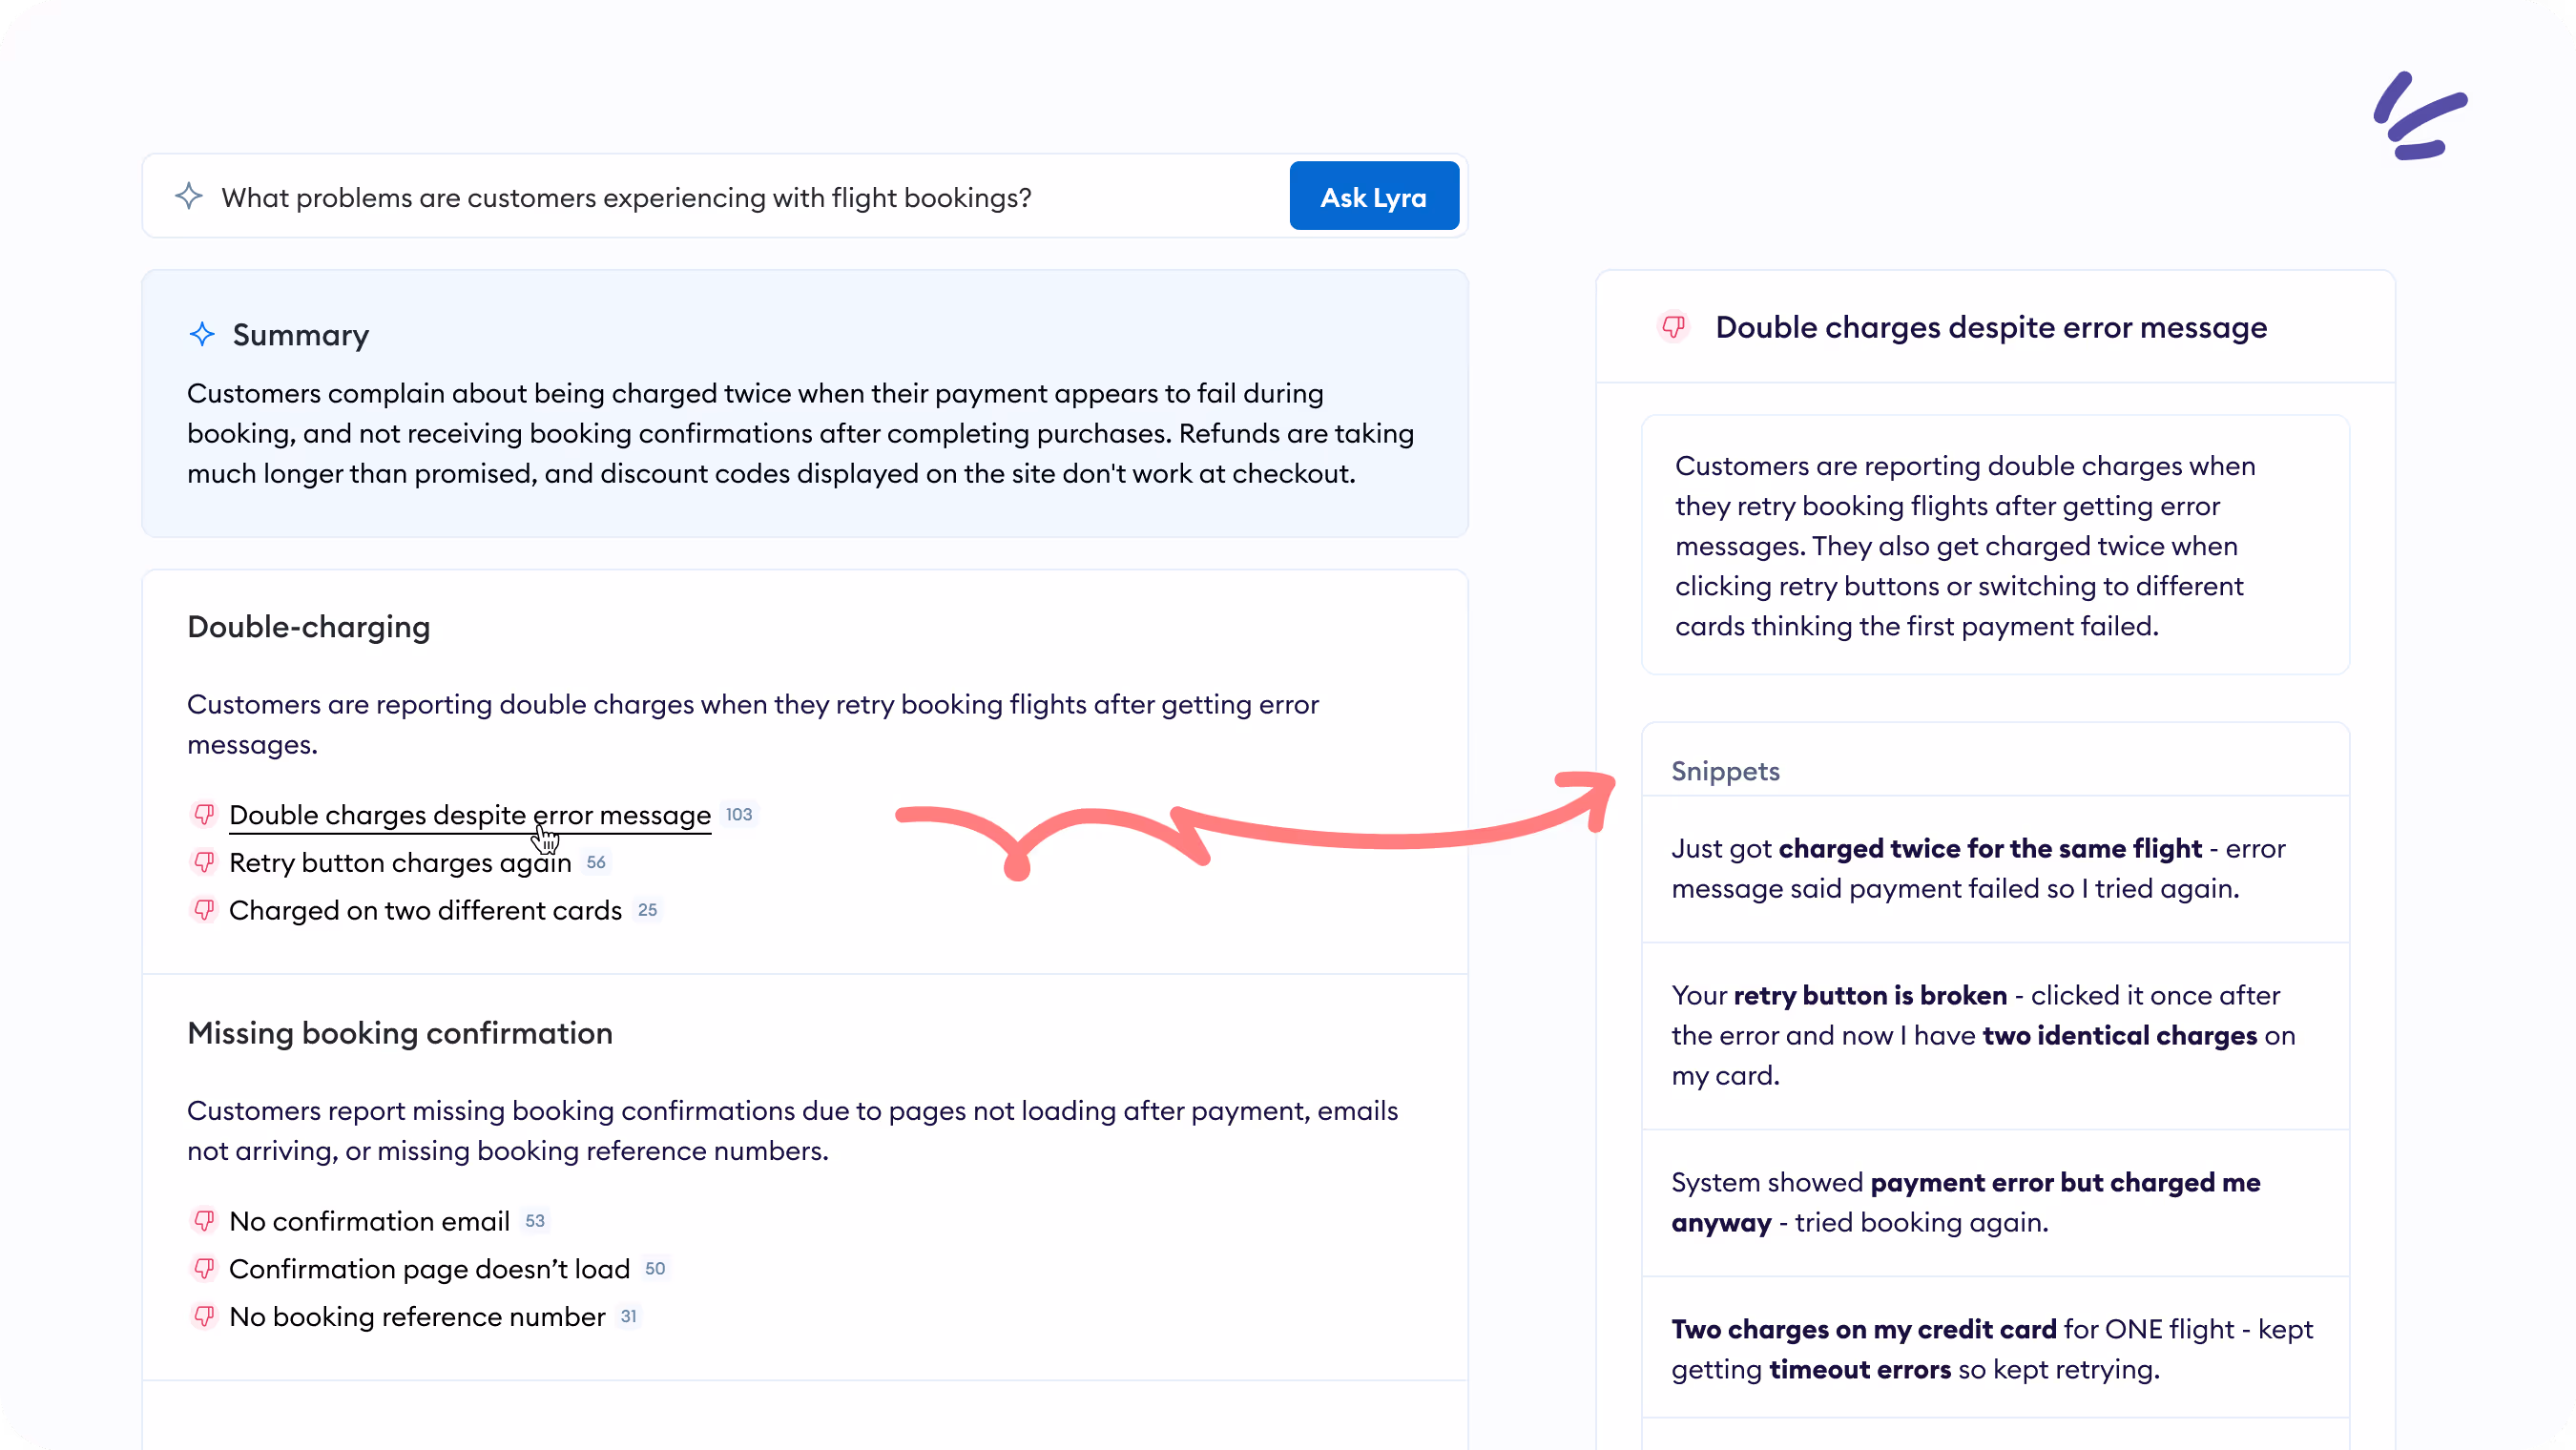
Task: Click thumbs-down icon beside Retry button charges again
Action: pos(204,862)
